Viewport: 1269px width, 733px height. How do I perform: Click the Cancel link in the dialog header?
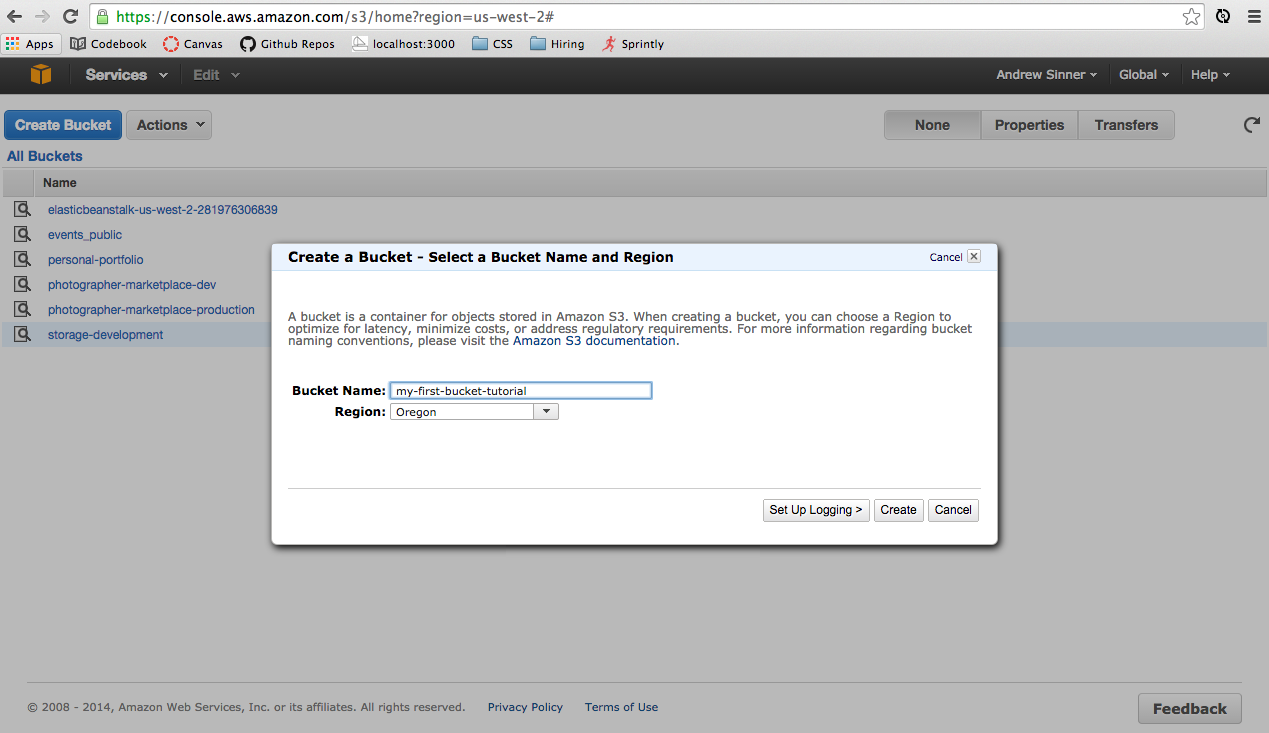(946, 257)
